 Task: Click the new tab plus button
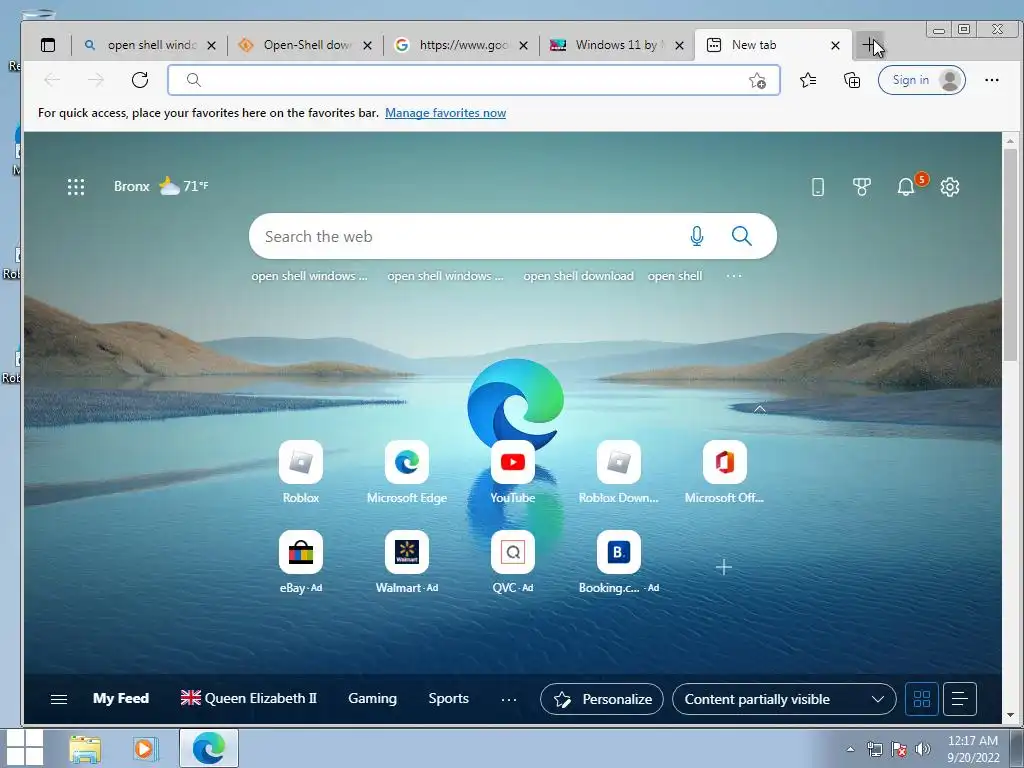coord(869,45)
